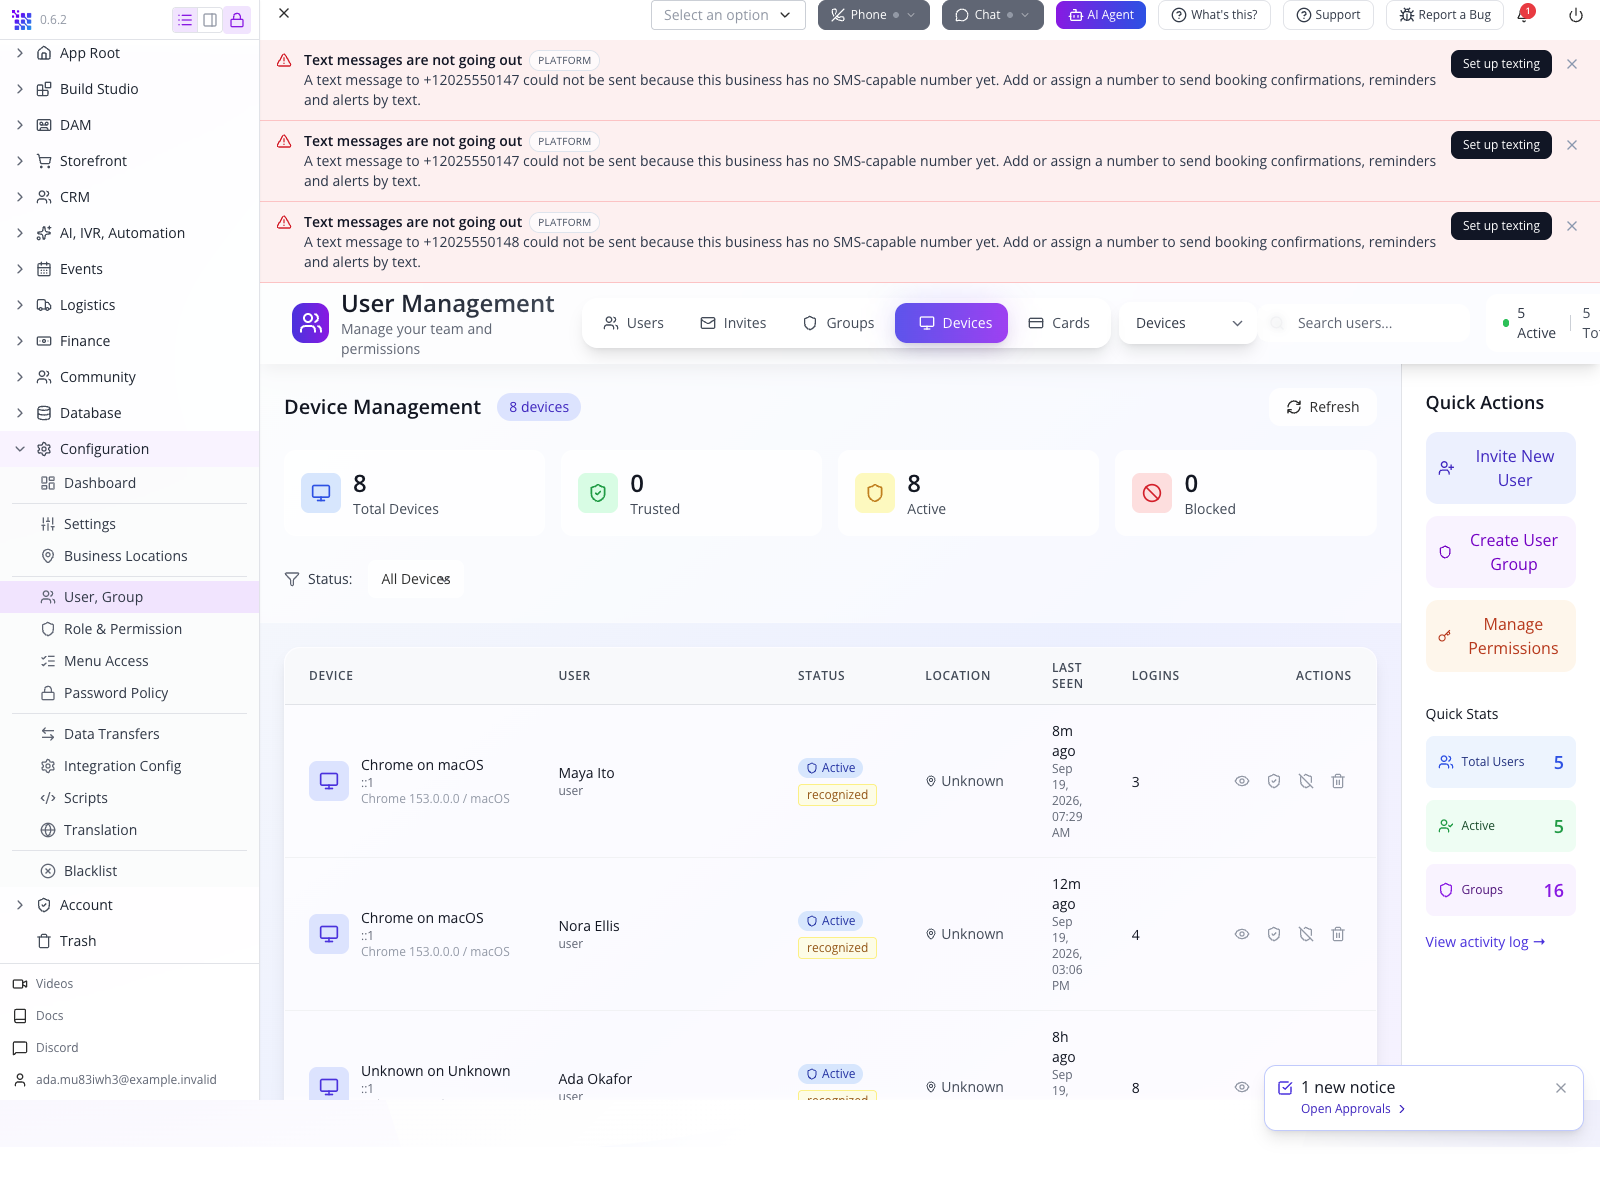
Task: Dismiss the third text message alert
Action: pyautogui.click(x=1572, y=226)
